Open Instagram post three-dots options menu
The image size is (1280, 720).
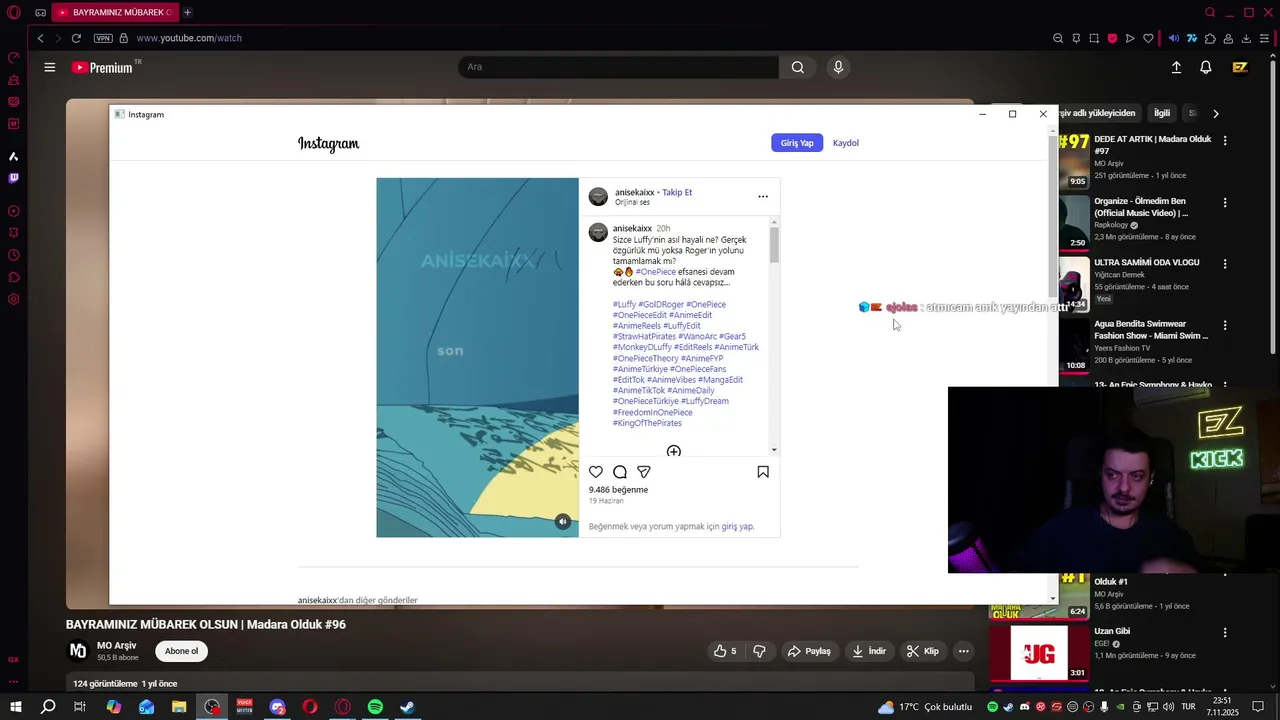pyautogui.click(x=763, y=196)
